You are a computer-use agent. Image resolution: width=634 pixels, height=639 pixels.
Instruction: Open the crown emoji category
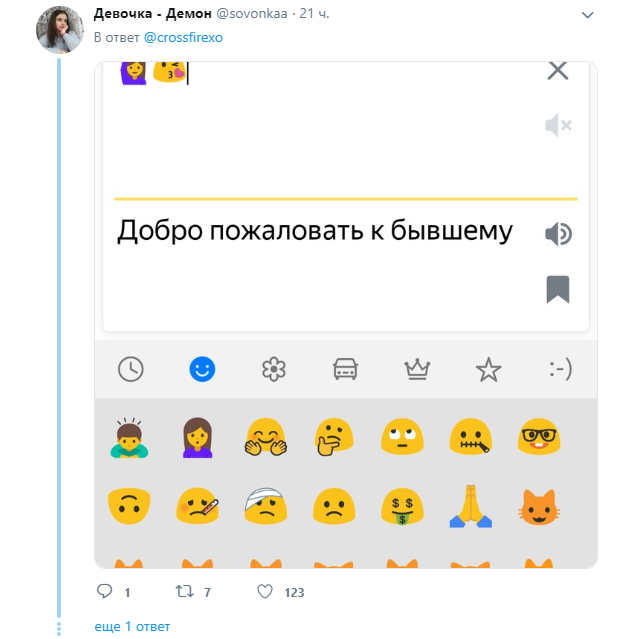click(417, 369)
